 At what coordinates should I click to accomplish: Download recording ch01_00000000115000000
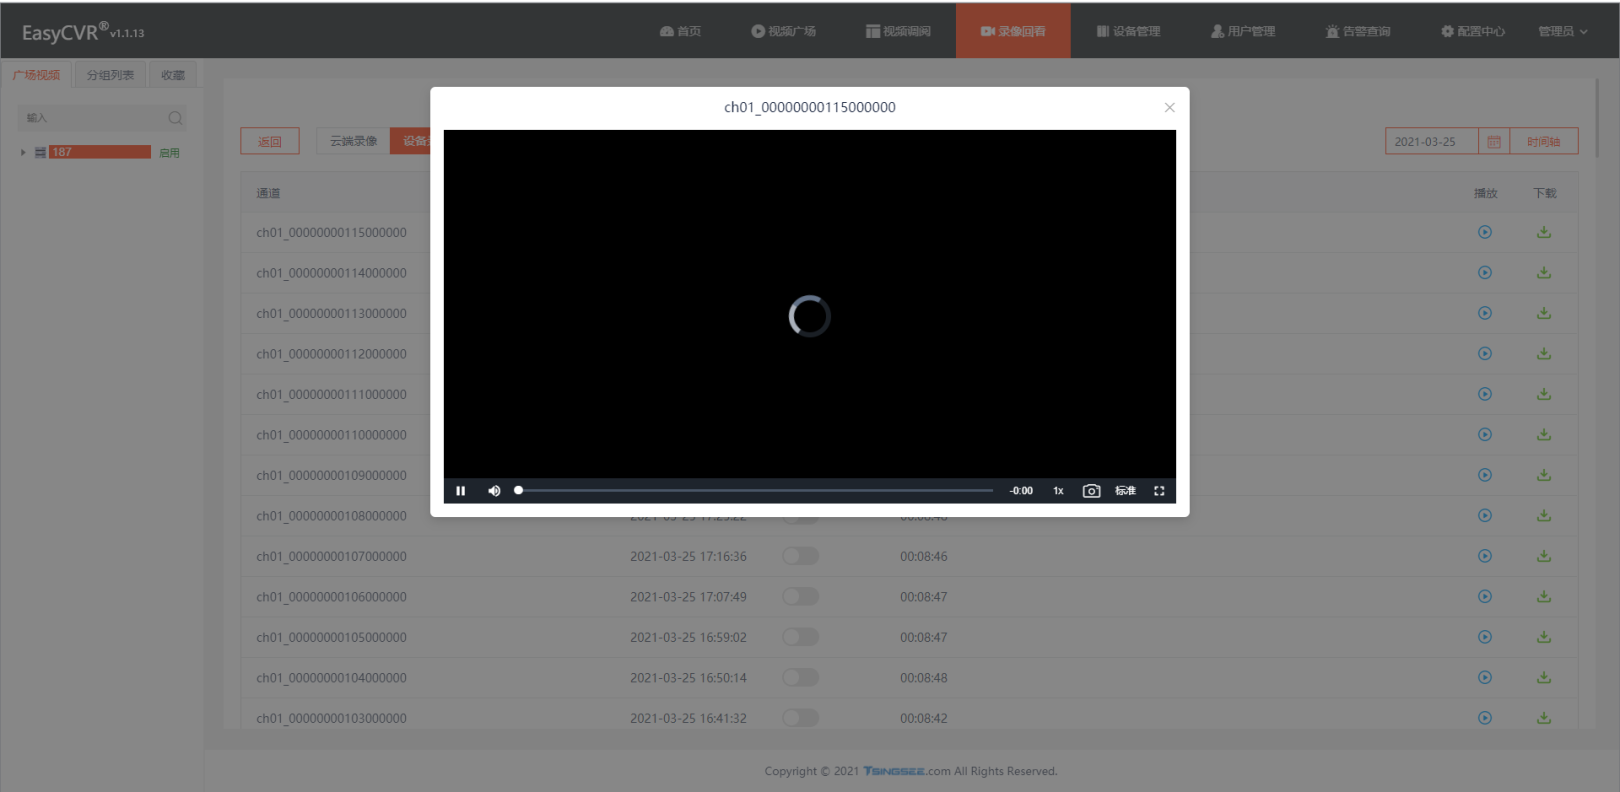(x=1544, y=232)
